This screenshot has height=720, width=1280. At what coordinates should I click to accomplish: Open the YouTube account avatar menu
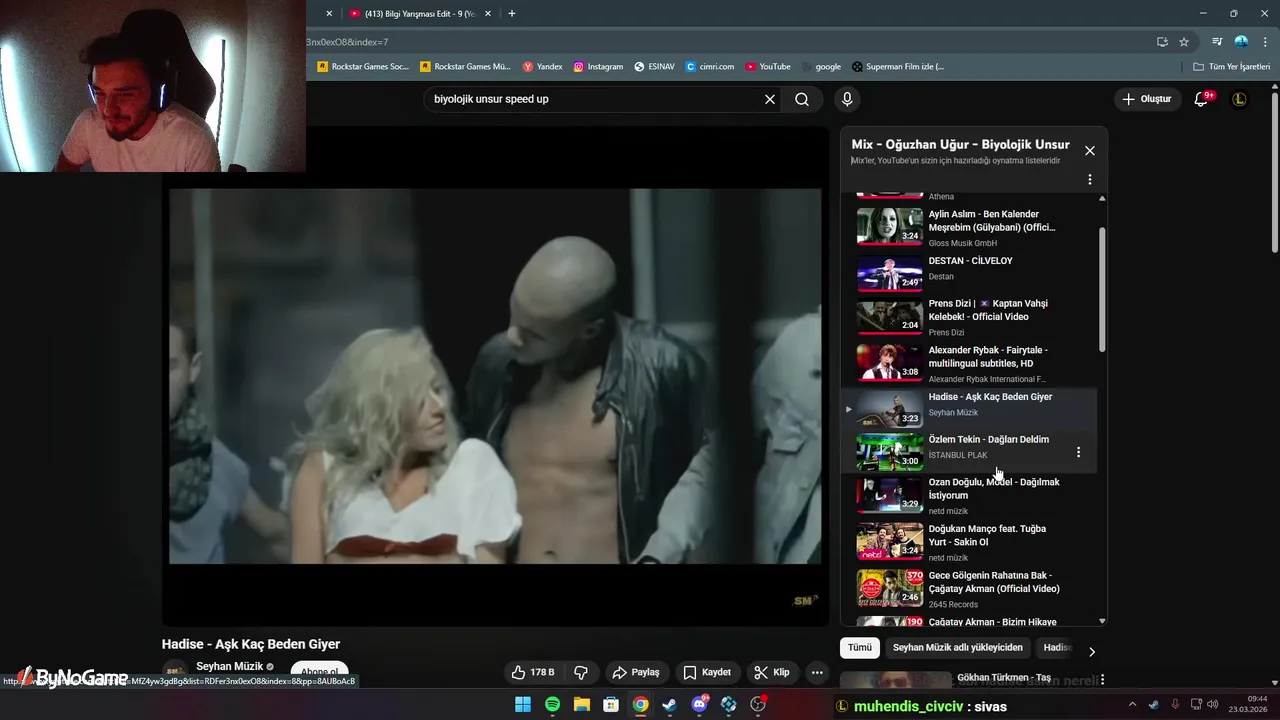point(1239,99)
